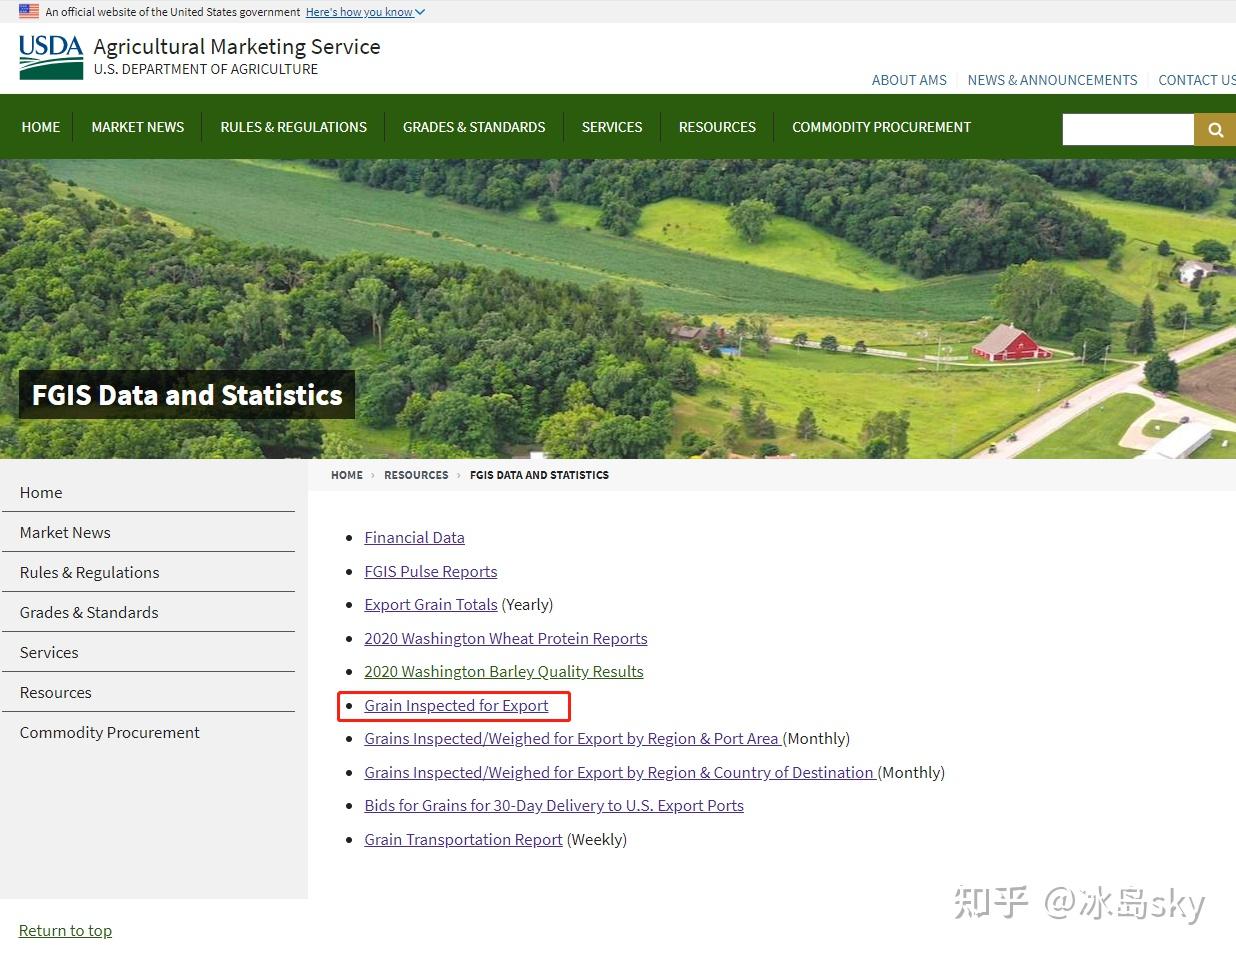
Task: Open the GRADES & STANDARDS navigation menu
Action: coord(473,127)
